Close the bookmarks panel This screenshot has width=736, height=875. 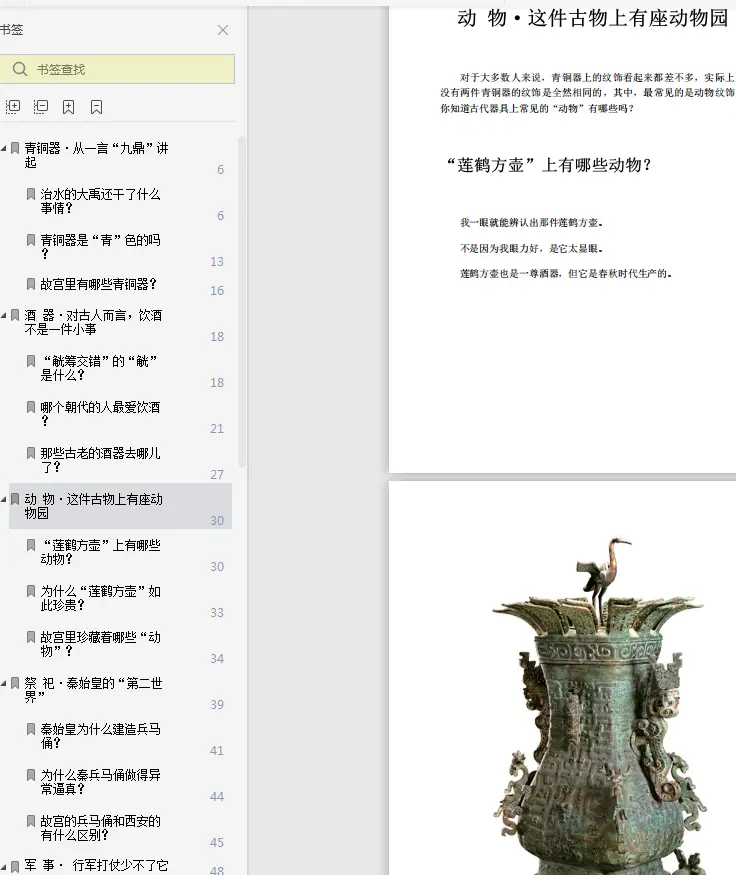[x=223, y=30]
